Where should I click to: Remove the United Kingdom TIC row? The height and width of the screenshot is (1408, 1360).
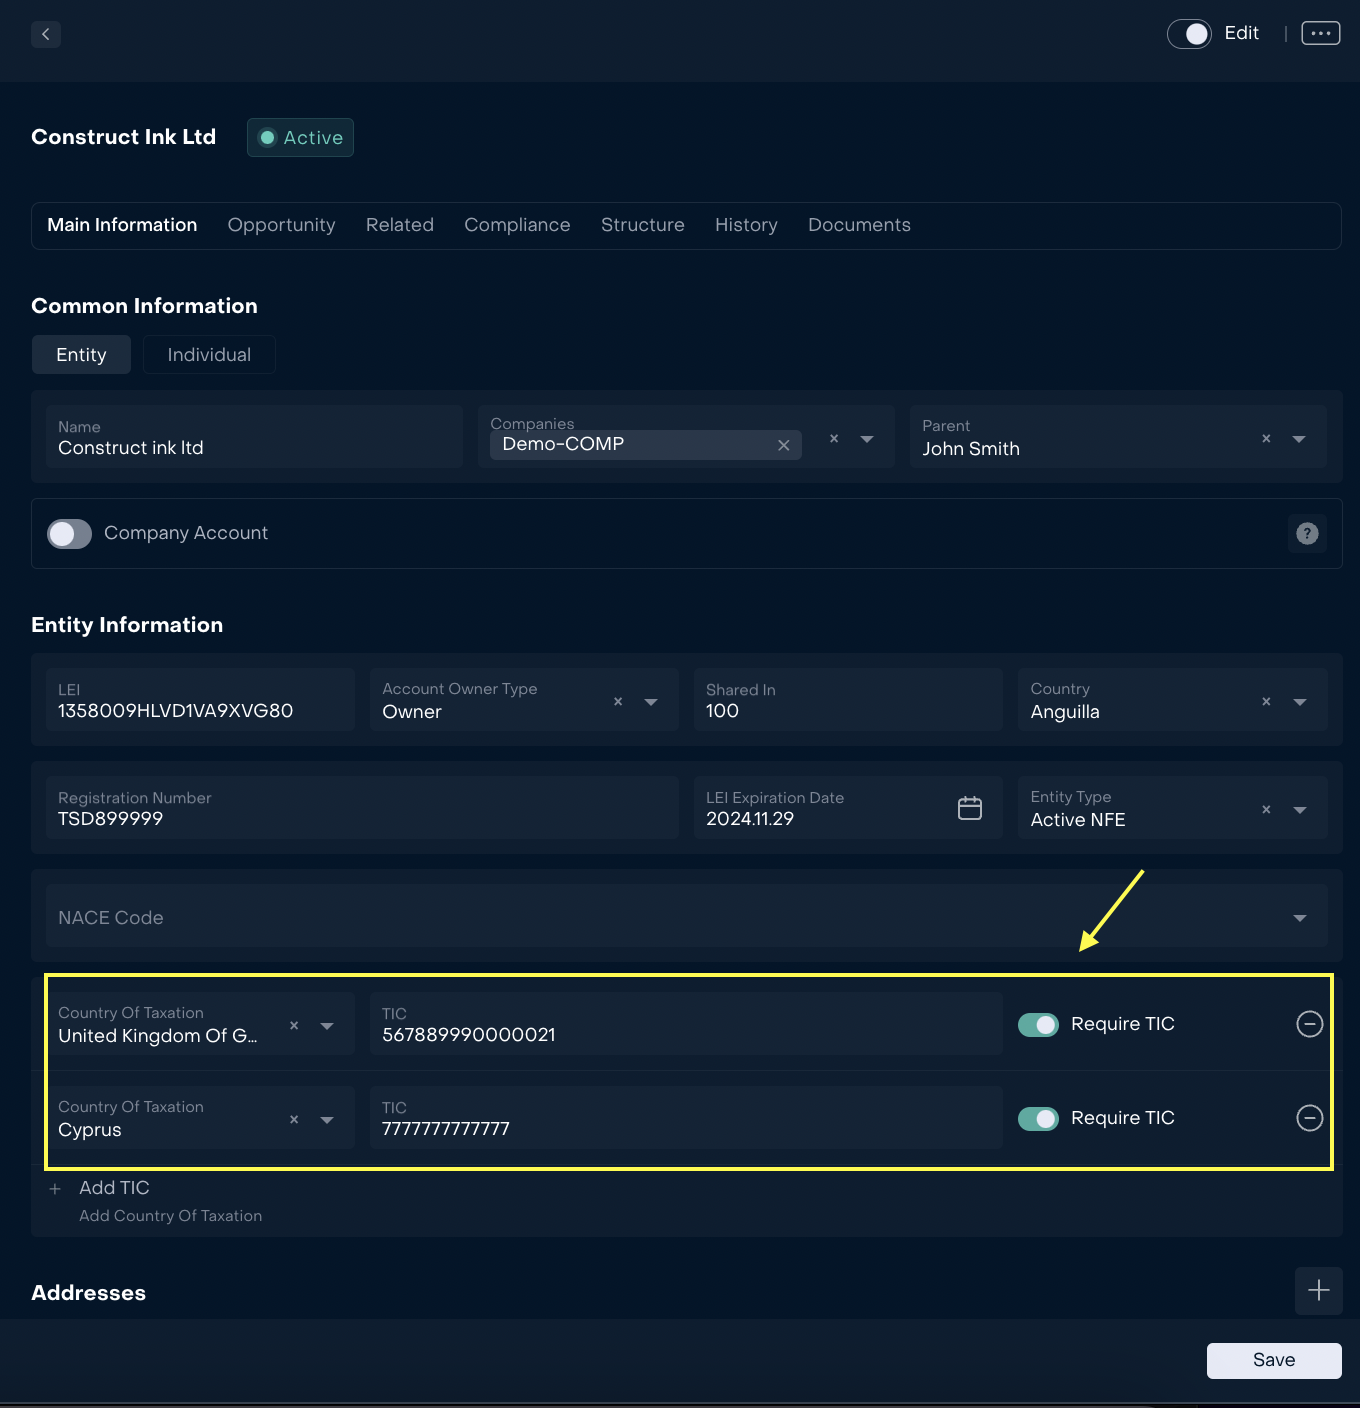pos(1309,1024)
